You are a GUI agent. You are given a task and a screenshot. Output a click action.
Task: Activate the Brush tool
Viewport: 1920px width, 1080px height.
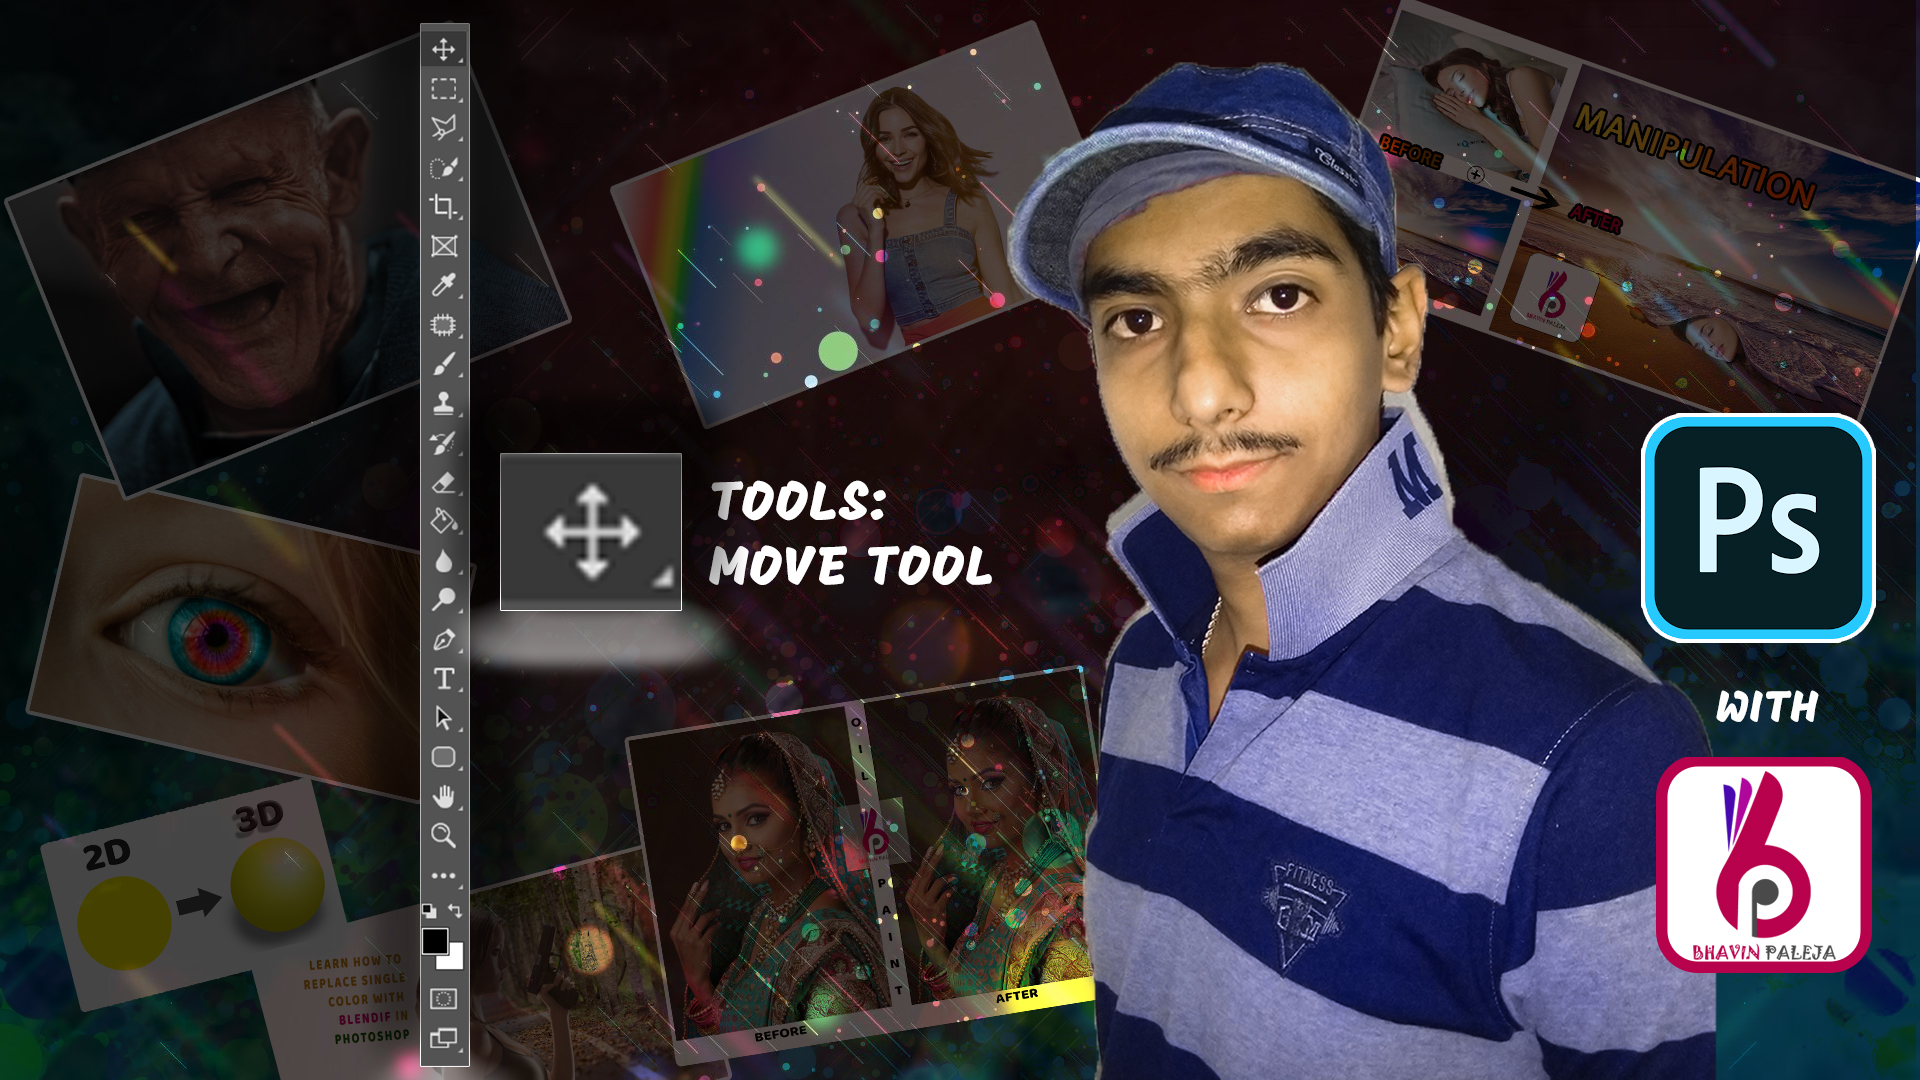tap(444, 364)
